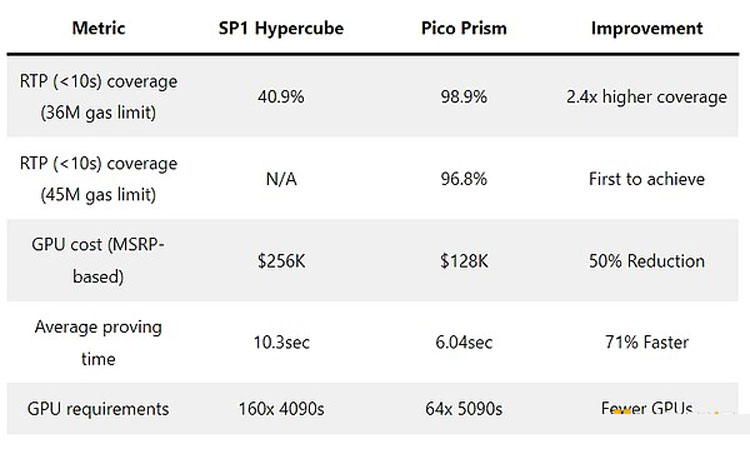This screenshot has height=449, width=750.
Task: Click the Metric column header
Action: [98, 28]
